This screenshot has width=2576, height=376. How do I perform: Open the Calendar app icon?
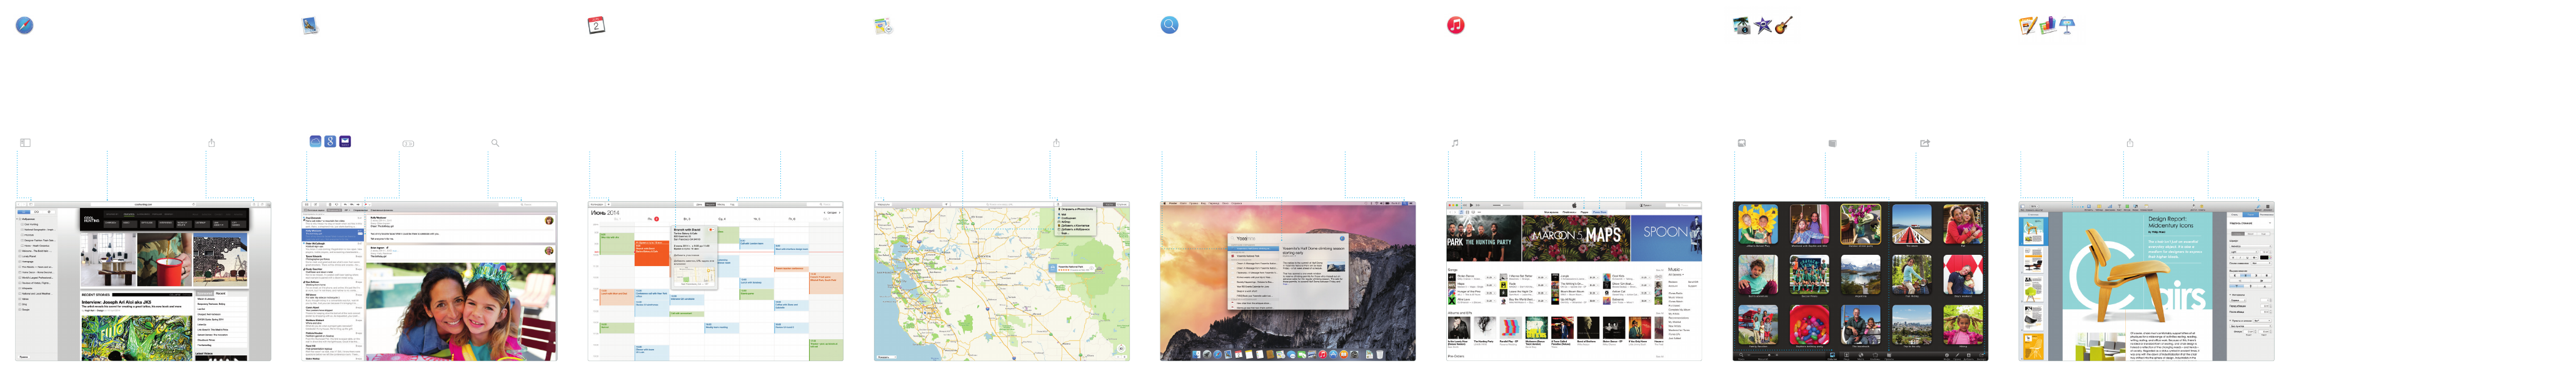(596, 25)
